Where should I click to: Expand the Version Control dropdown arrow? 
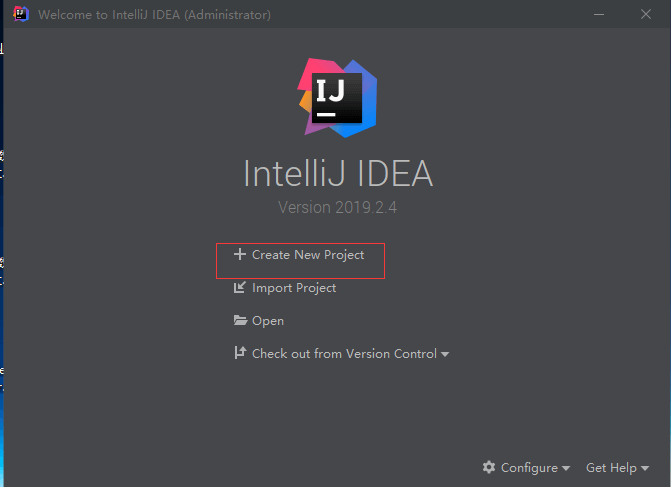pos(445,354)
